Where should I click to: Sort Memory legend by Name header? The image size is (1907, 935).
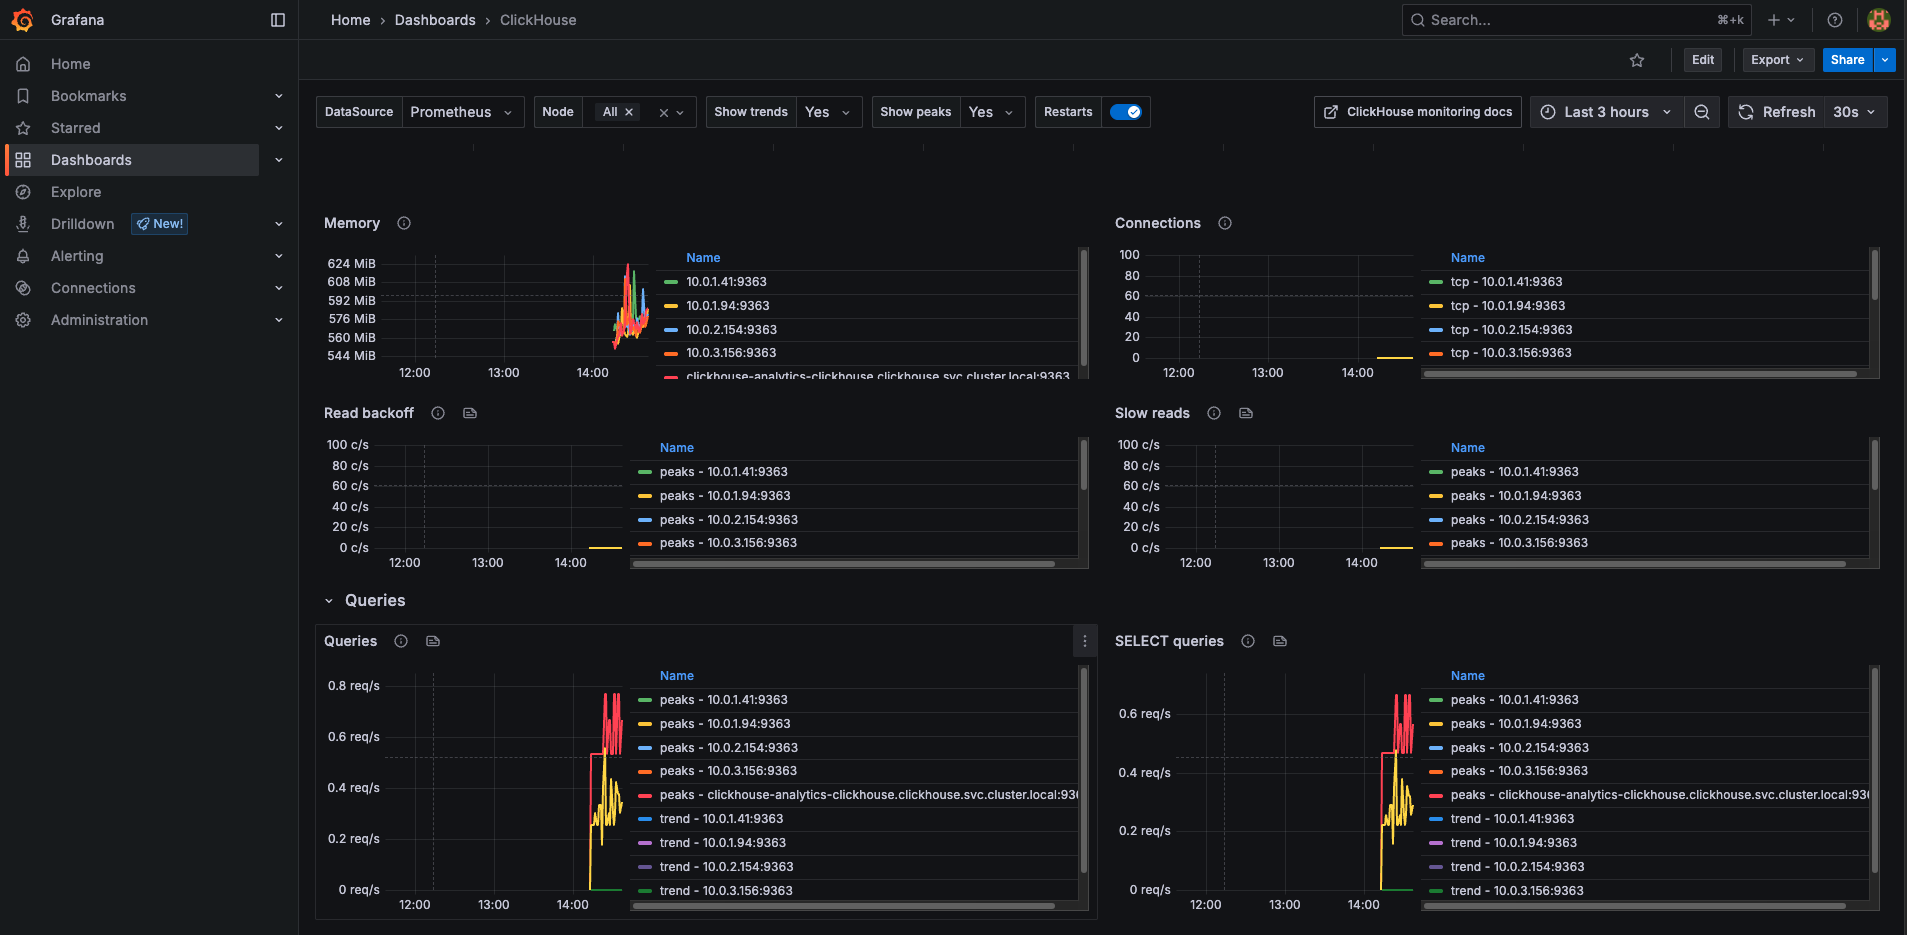703,258
